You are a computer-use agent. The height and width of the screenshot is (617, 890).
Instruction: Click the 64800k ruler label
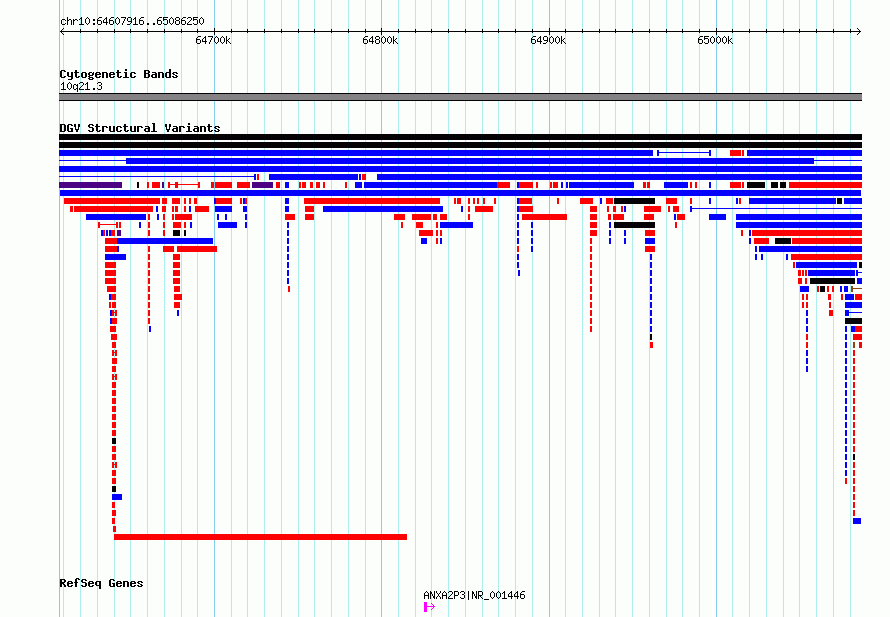(380, 40)
